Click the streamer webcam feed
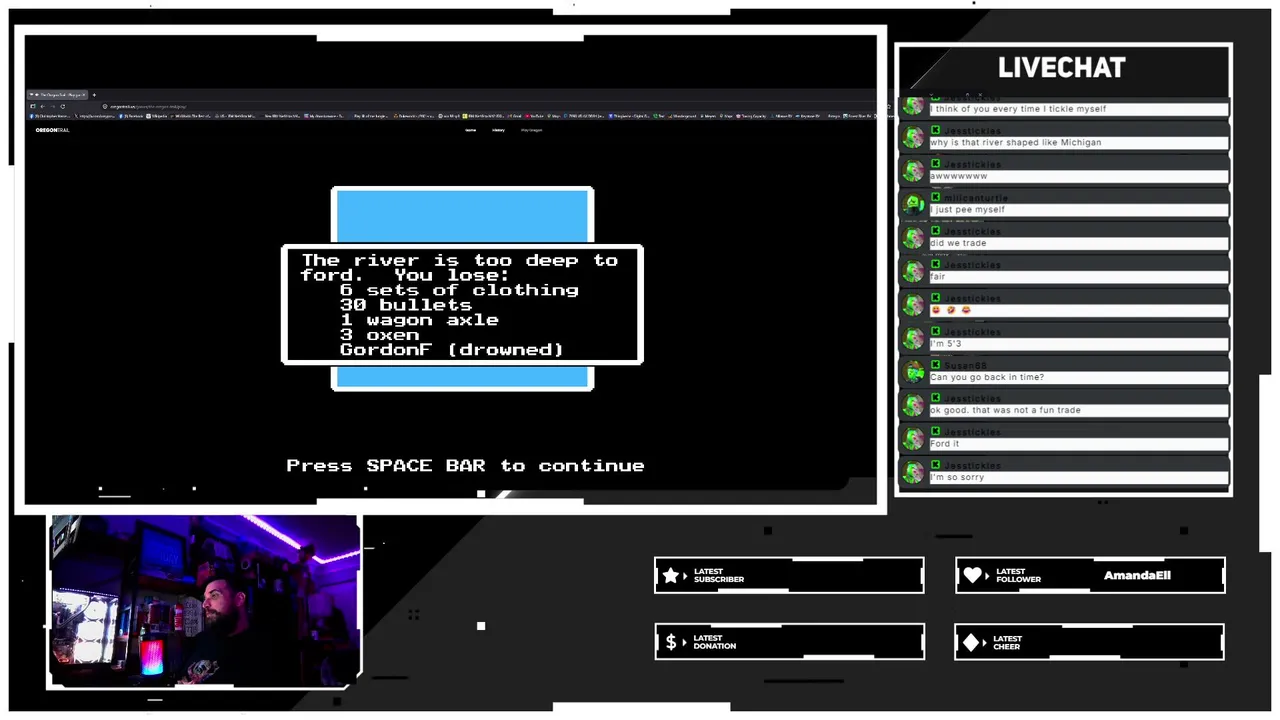The width and height of the screenshot is (1280, 720). (205, 601)
